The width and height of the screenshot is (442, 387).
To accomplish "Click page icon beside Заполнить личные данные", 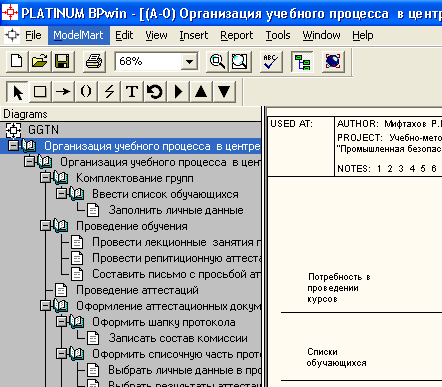I will (93, 210).
